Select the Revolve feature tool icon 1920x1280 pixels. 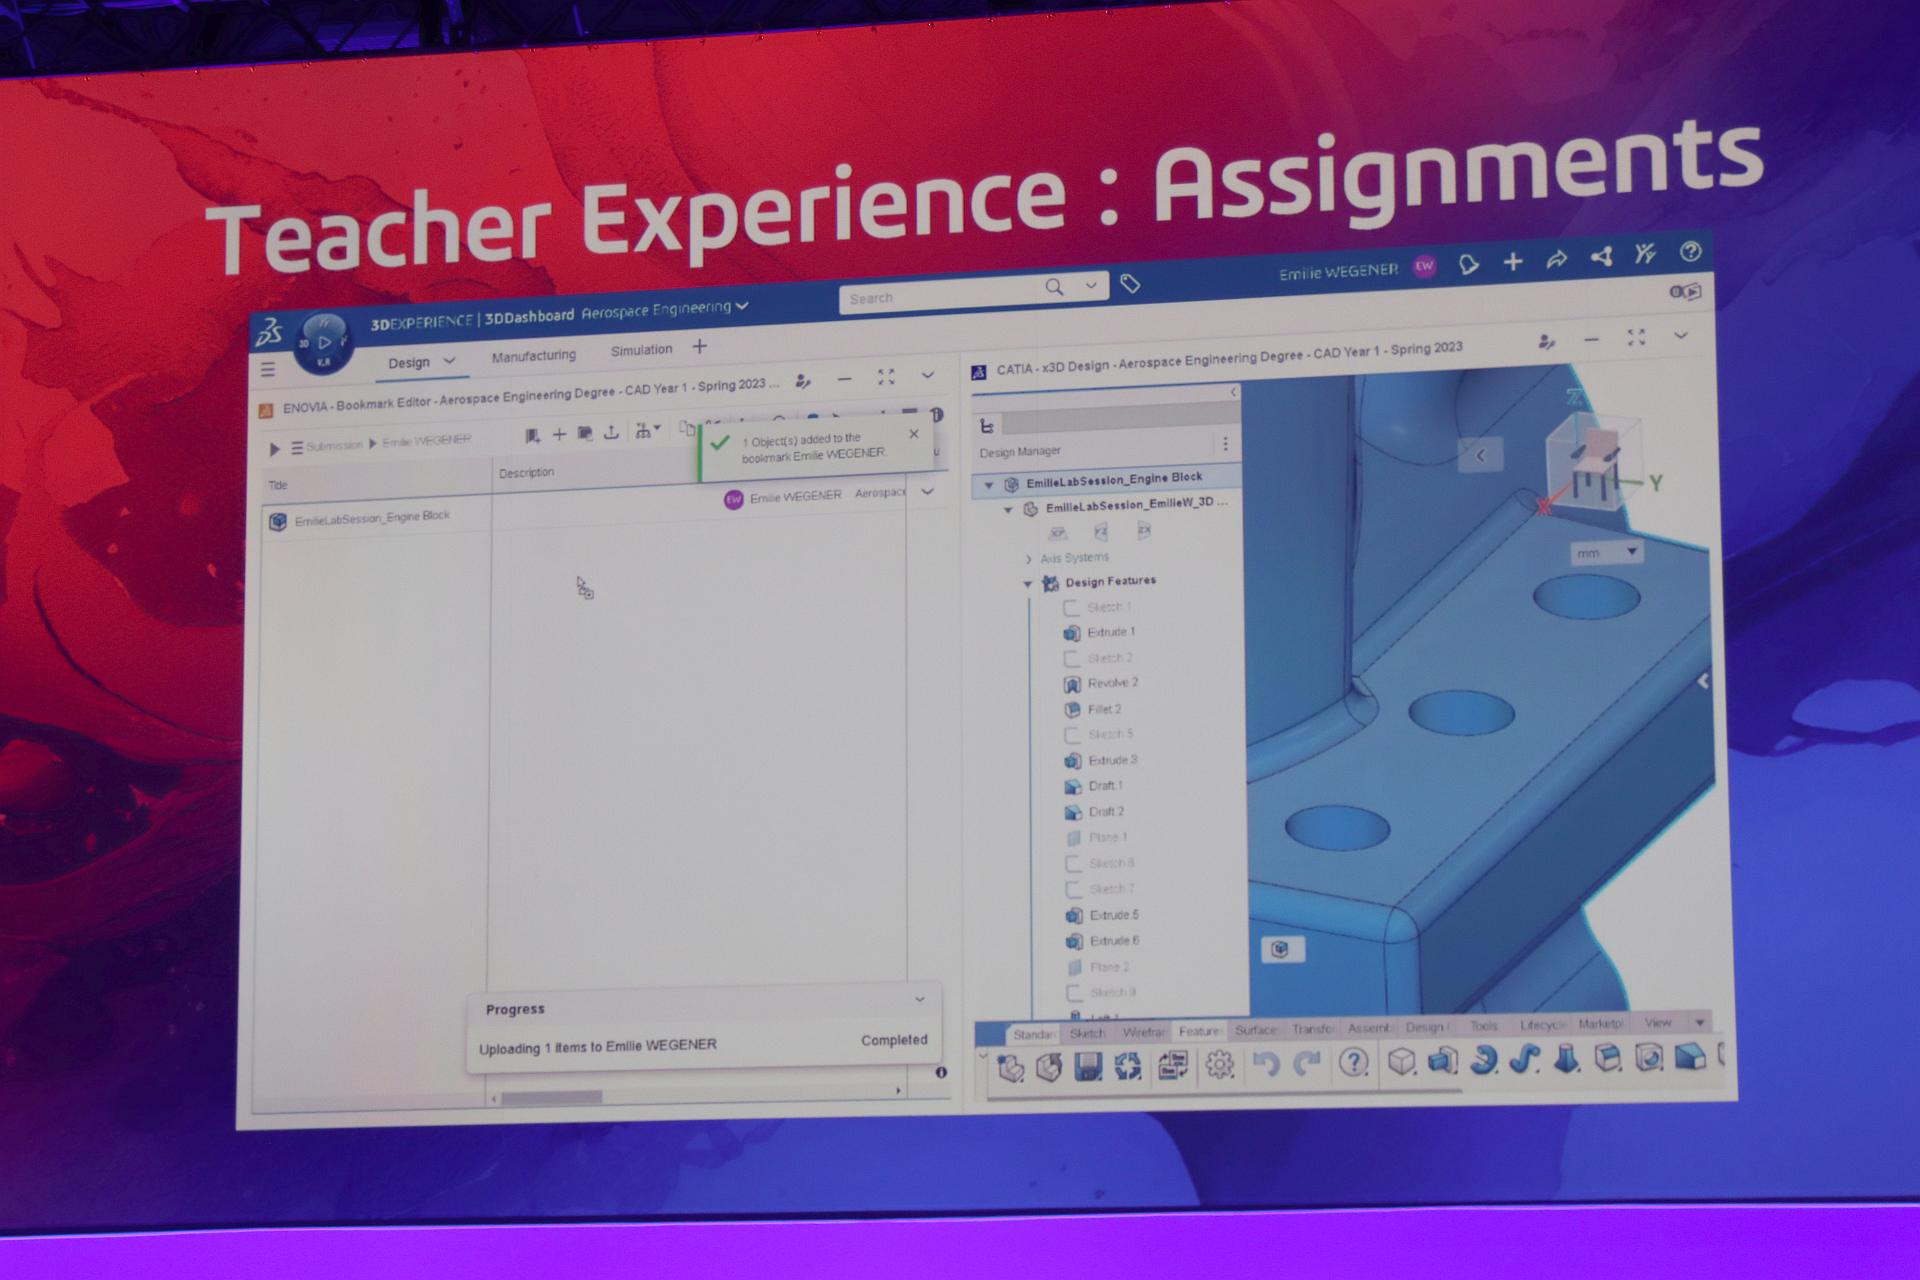[1484, 1059]
